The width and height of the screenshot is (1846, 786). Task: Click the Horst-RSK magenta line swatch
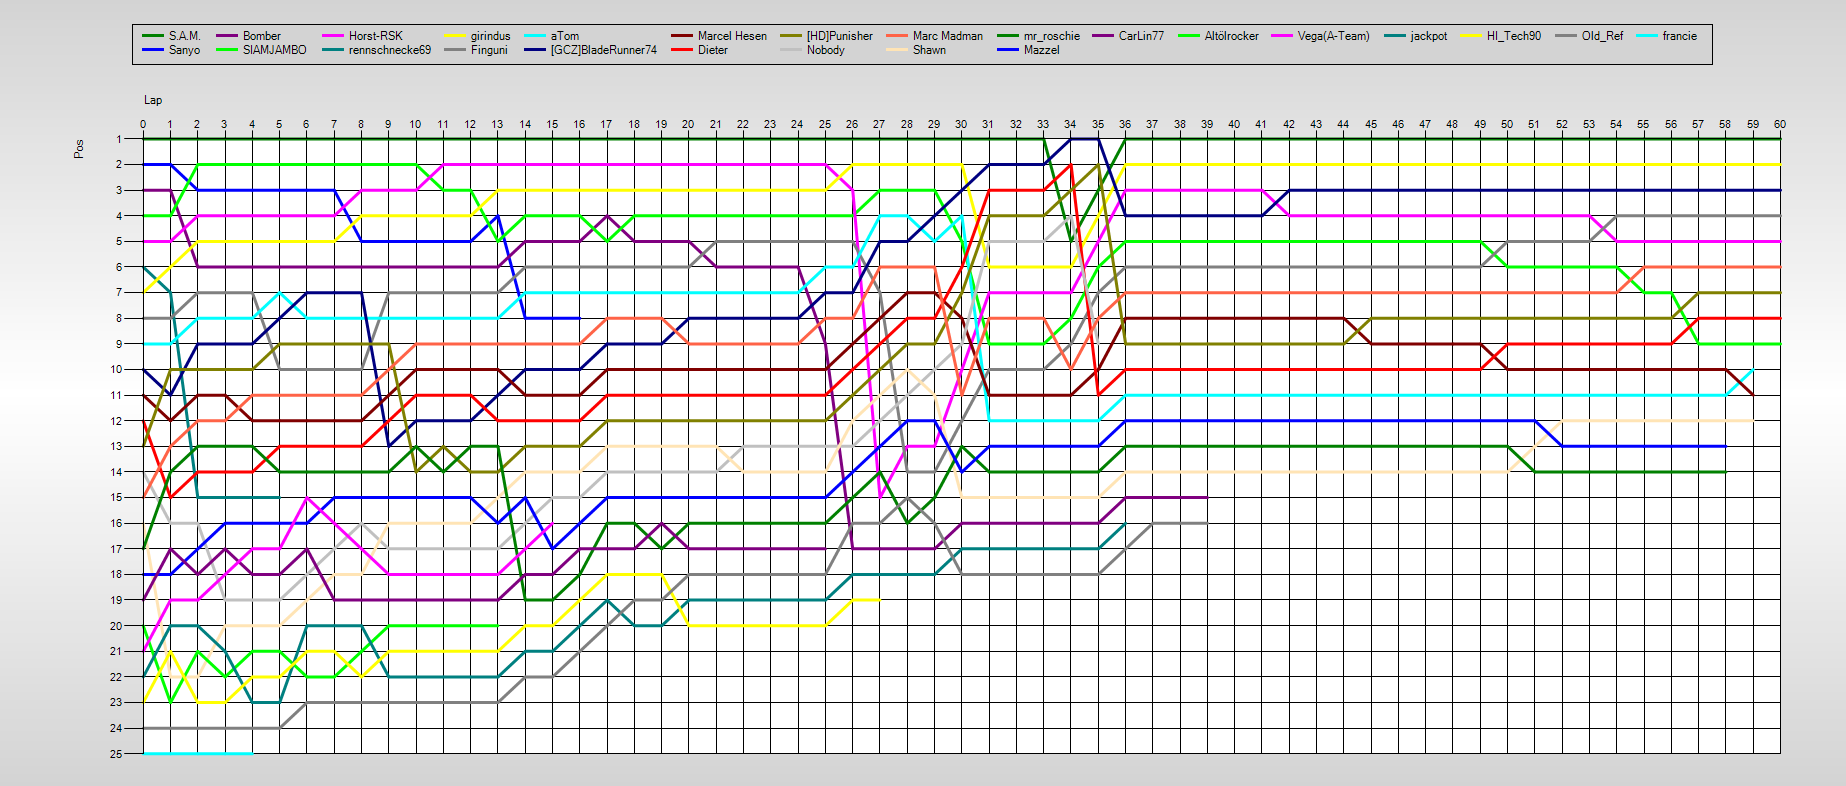(x=333, y=36)
